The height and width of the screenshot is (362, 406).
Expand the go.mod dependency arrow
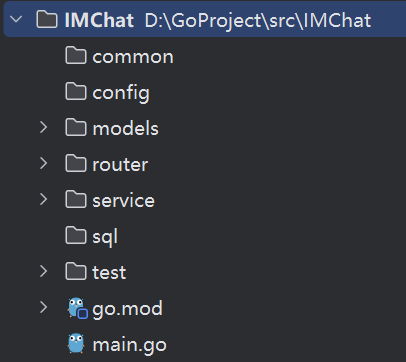pos(44,307)
